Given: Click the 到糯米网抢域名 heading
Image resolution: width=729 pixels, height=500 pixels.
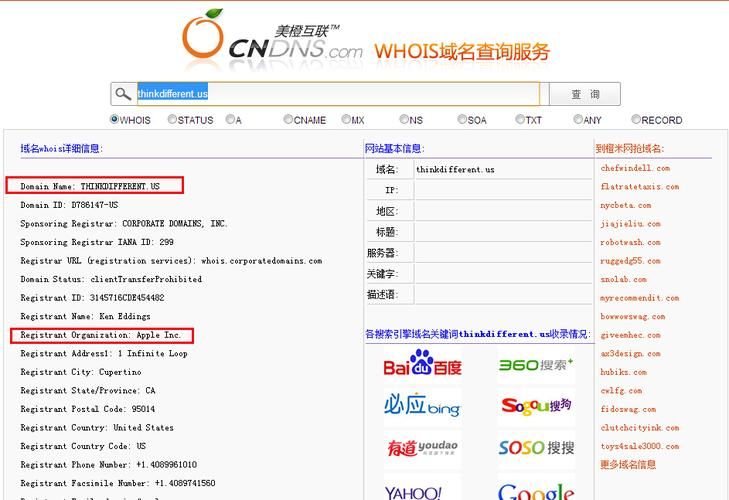Looking at the screenshot, I should coord(630,148).
